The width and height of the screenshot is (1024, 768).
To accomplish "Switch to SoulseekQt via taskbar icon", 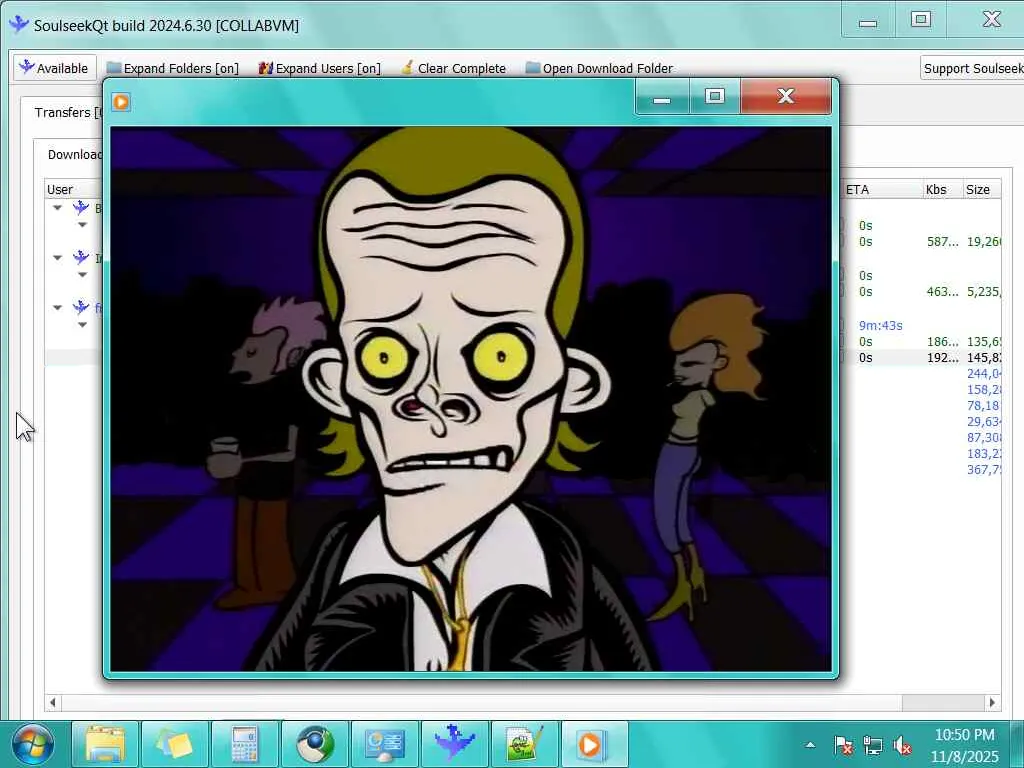I will (455, 744).
